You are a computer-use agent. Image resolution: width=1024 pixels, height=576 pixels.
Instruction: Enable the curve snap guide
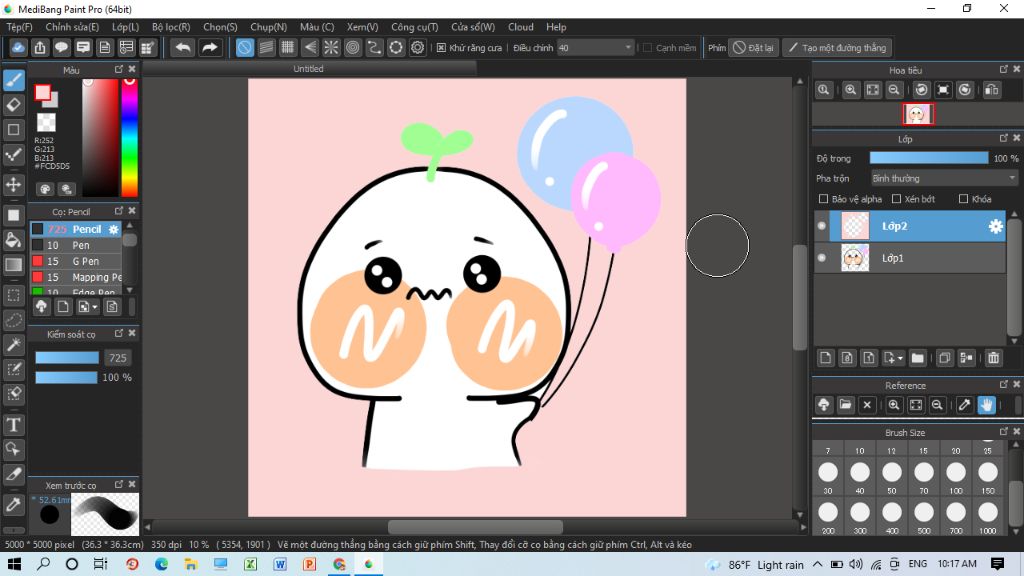pyautogui.click(x=374, y=48)
